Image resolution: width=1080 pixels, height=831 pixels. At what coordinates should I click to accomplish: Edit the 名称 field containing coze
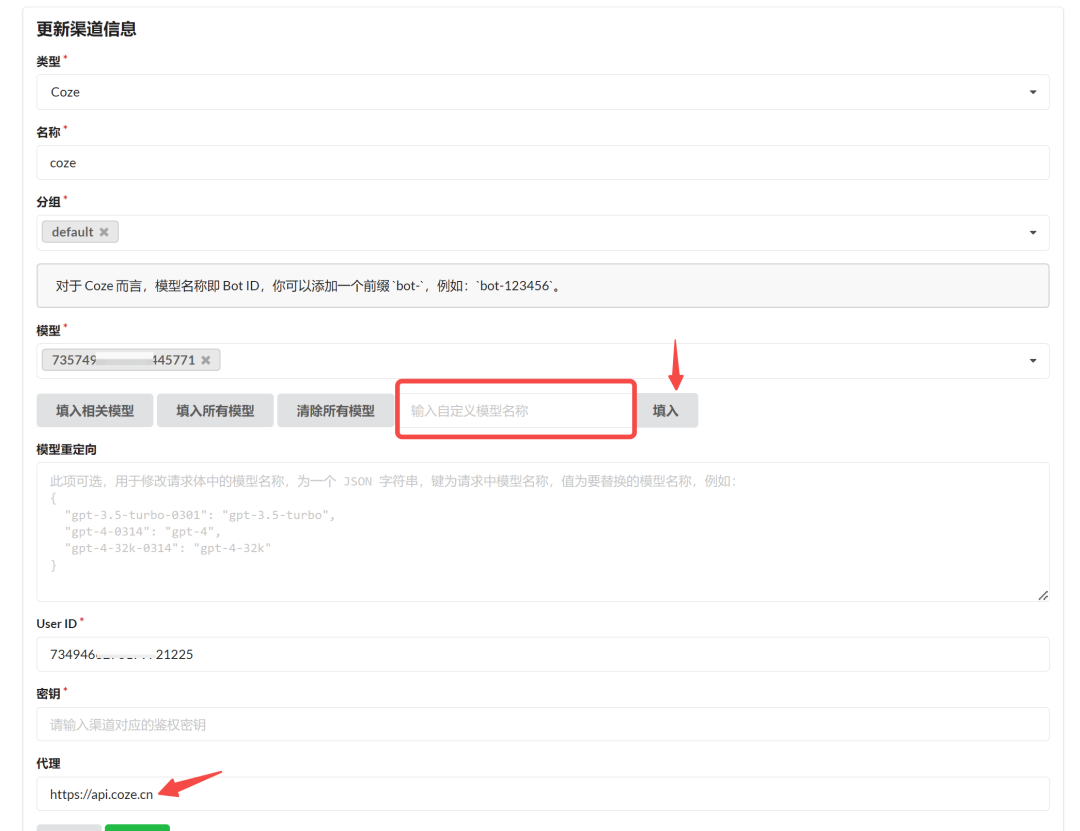(x=543, y=163)
